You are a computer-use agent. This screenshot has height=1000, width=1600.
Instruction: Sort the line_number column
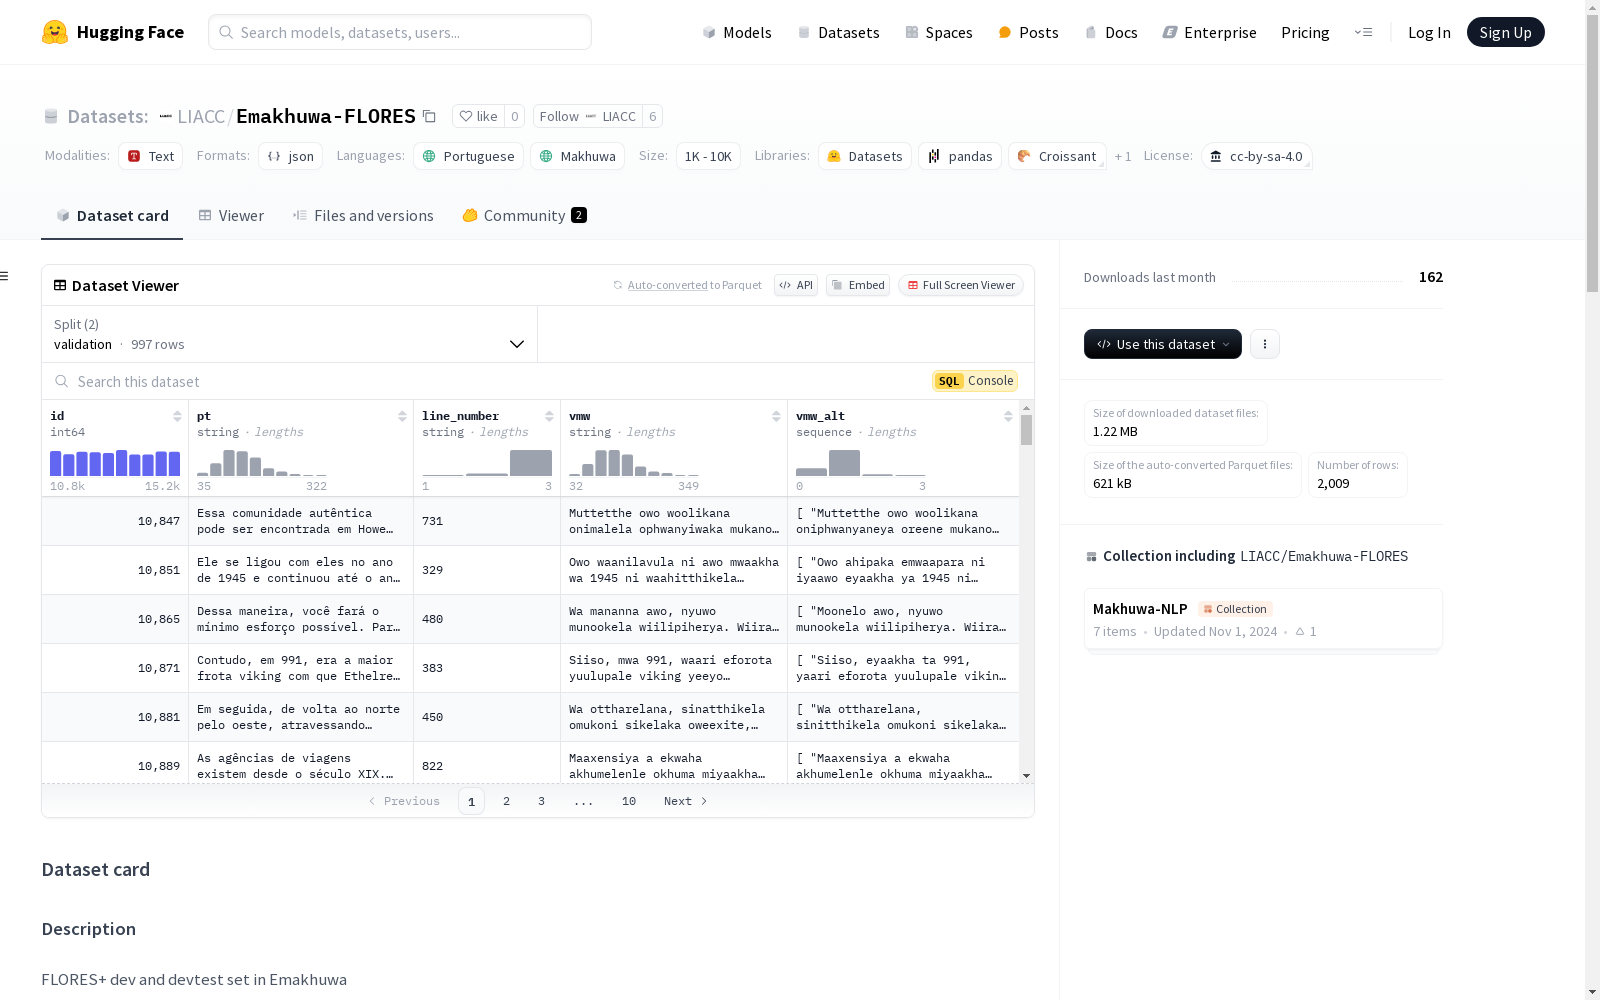coord(549,416)
